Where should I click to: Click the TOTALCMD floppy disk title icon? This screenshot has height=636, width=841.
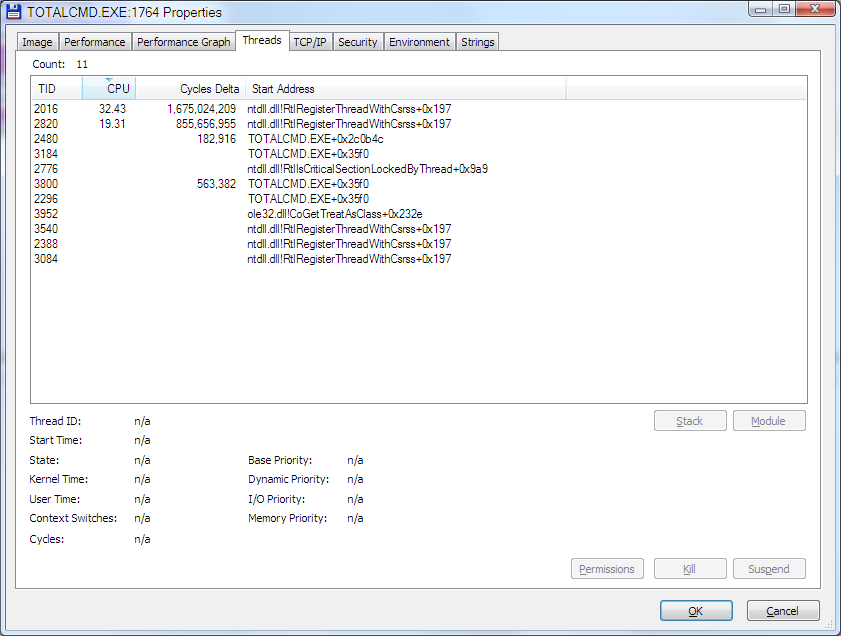pos(13,12)
